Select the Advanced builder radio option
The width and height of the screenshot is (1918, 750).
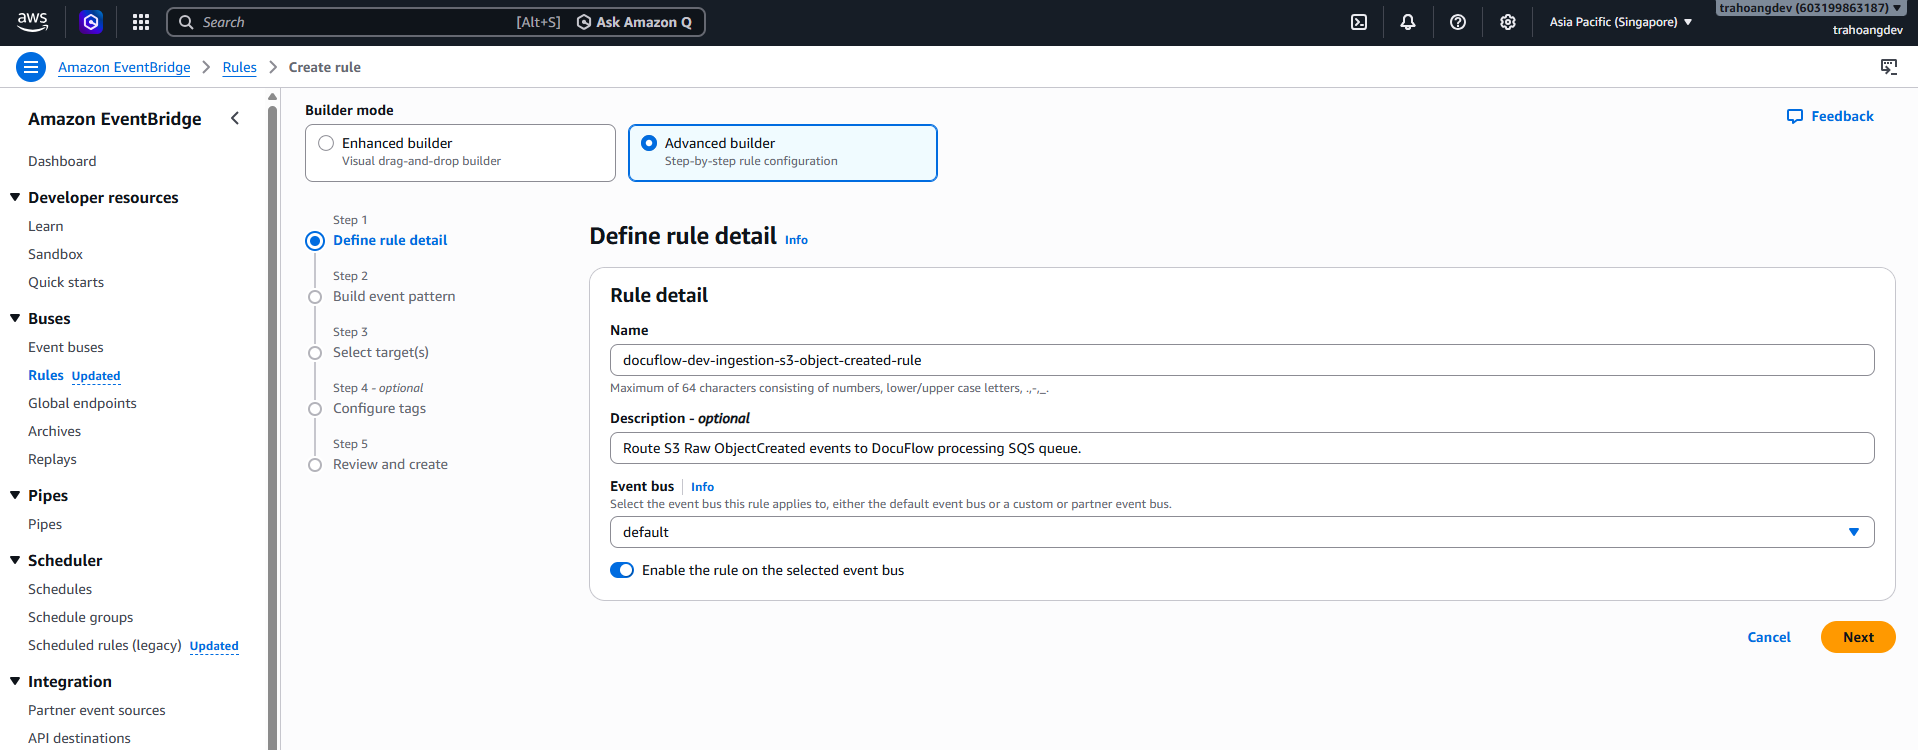click(649, 143)
